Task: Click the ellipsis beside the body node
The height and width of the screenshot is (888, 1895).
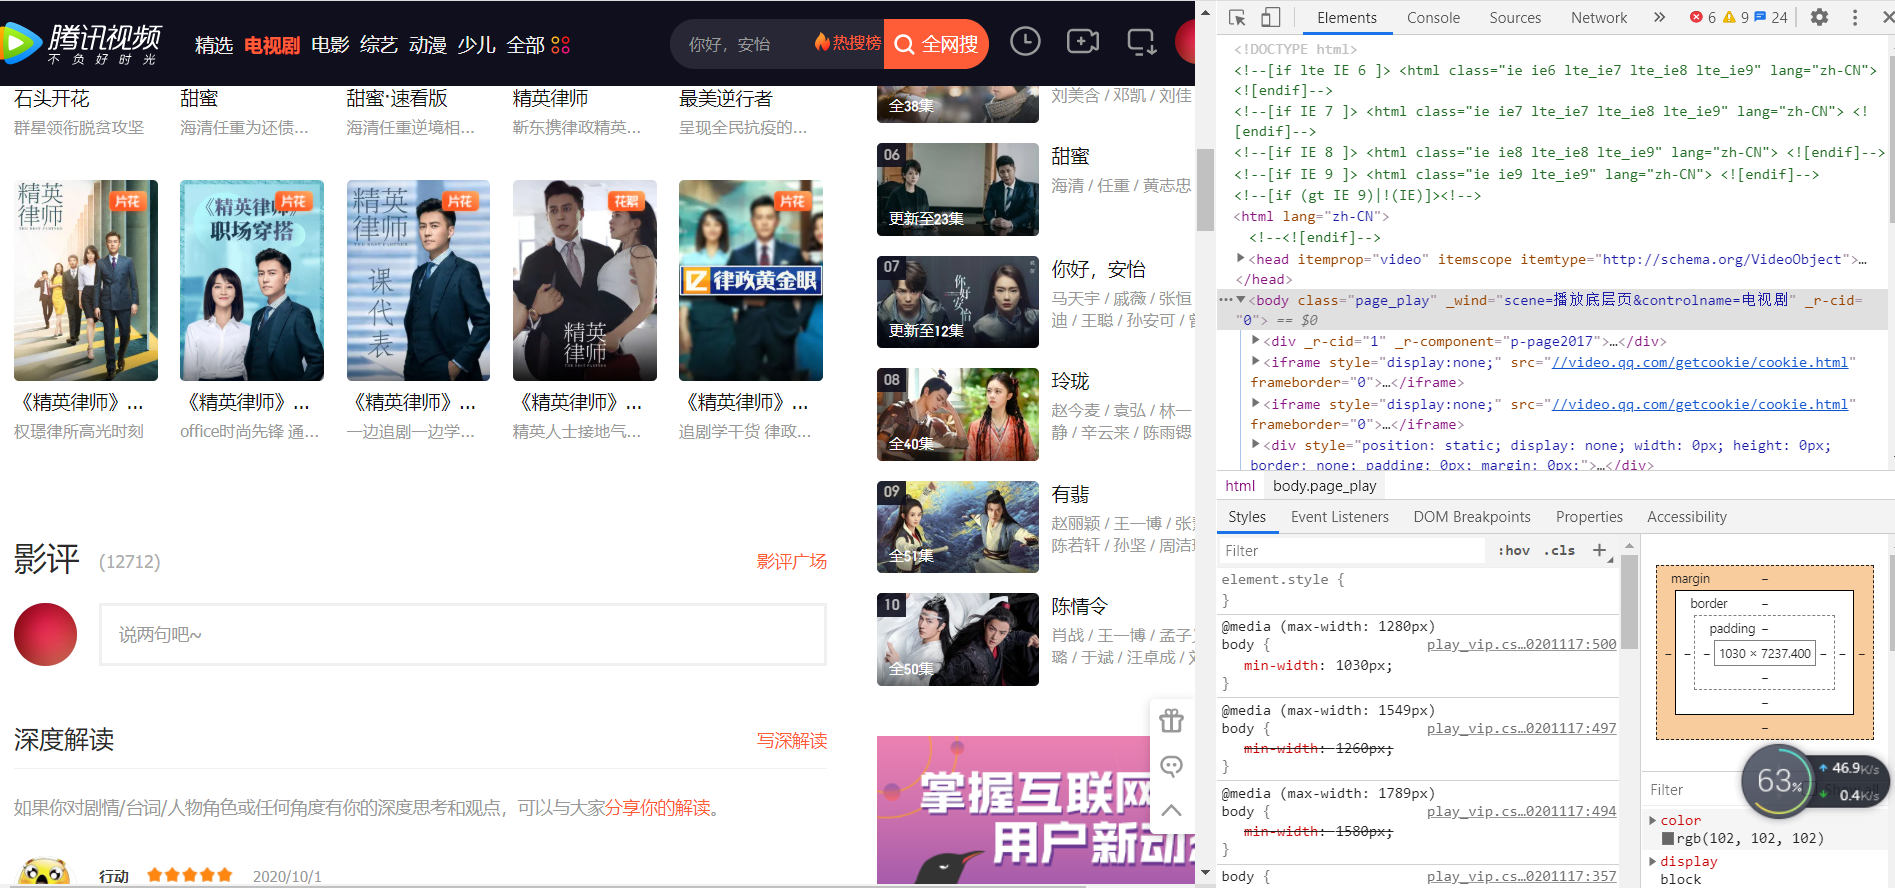Action: coord(1225,300)
